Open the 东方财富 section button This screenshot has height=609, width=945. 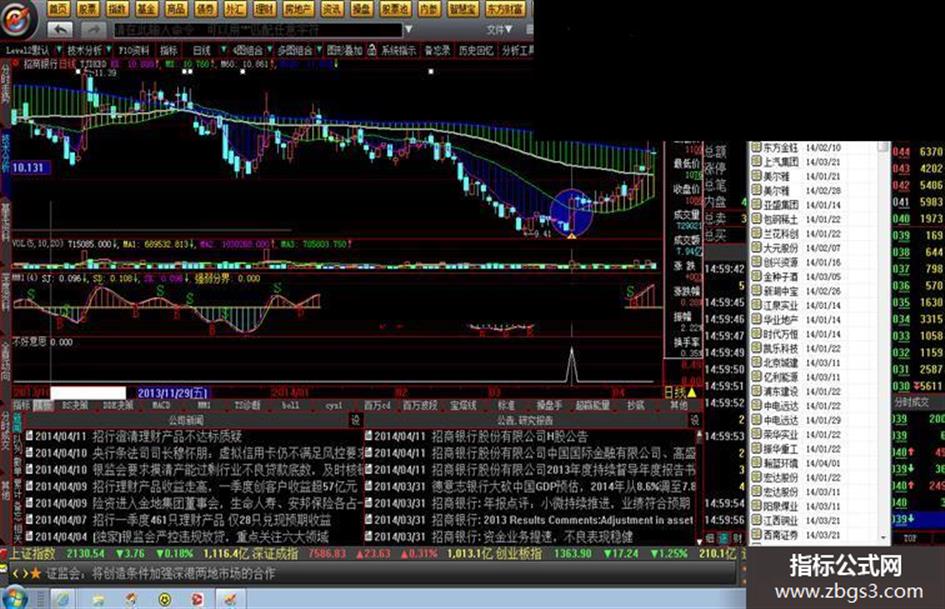click(x=505, y=8)
